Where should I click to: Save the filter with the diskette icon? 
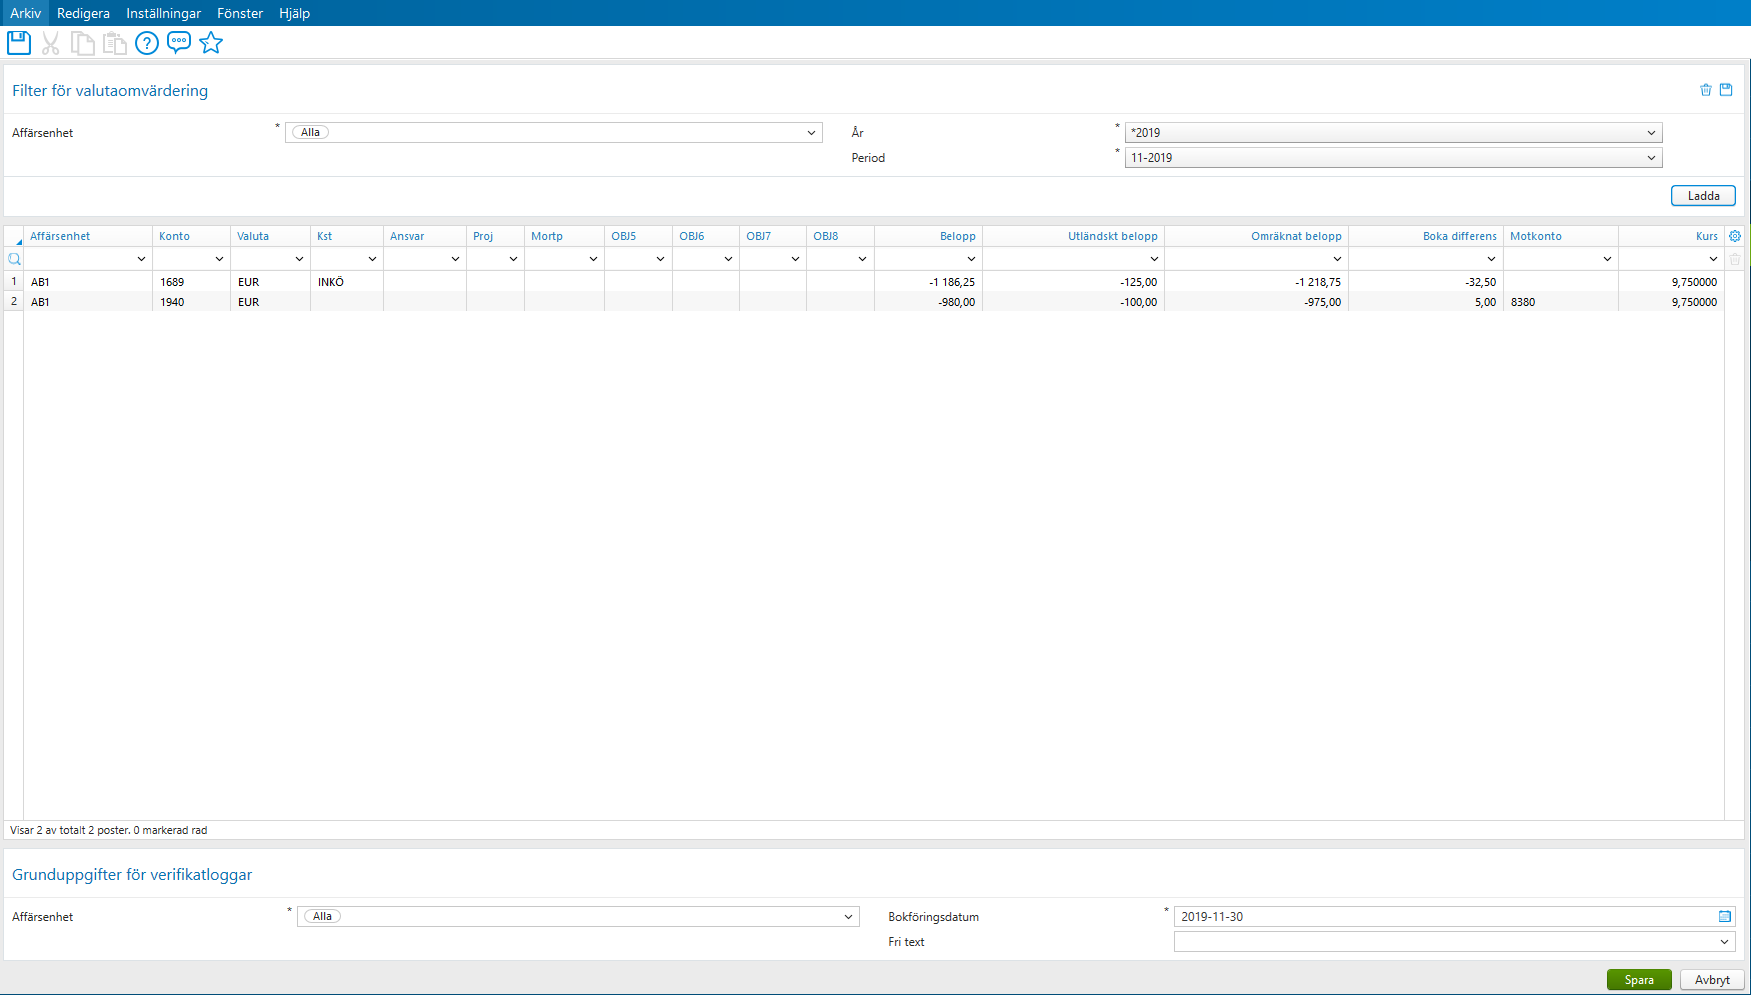point(1726,89)
